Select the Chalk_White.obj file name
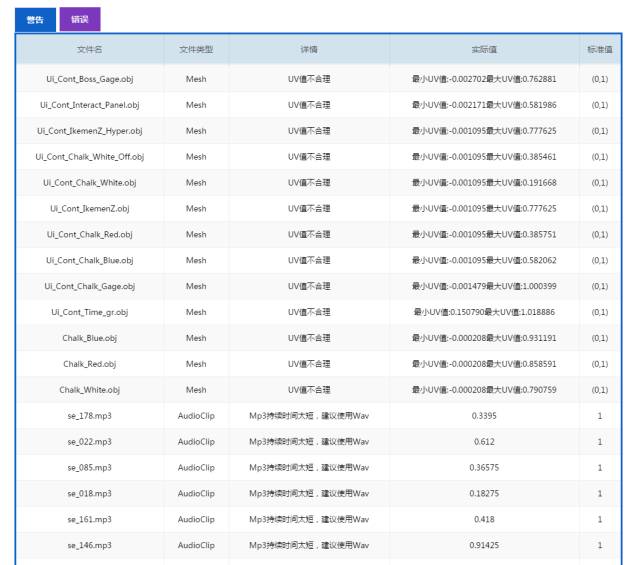640x565 pixels. 90,390
